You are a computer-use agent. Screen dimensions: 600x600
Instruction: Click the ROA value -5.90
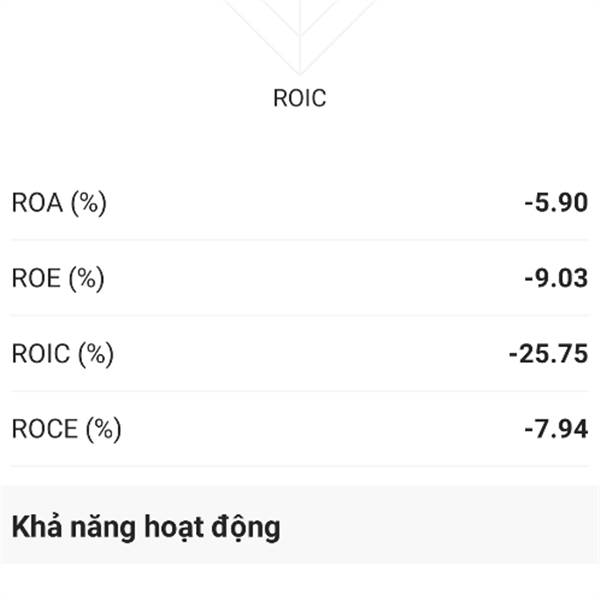pyautogui.click(x=556, y=202)
